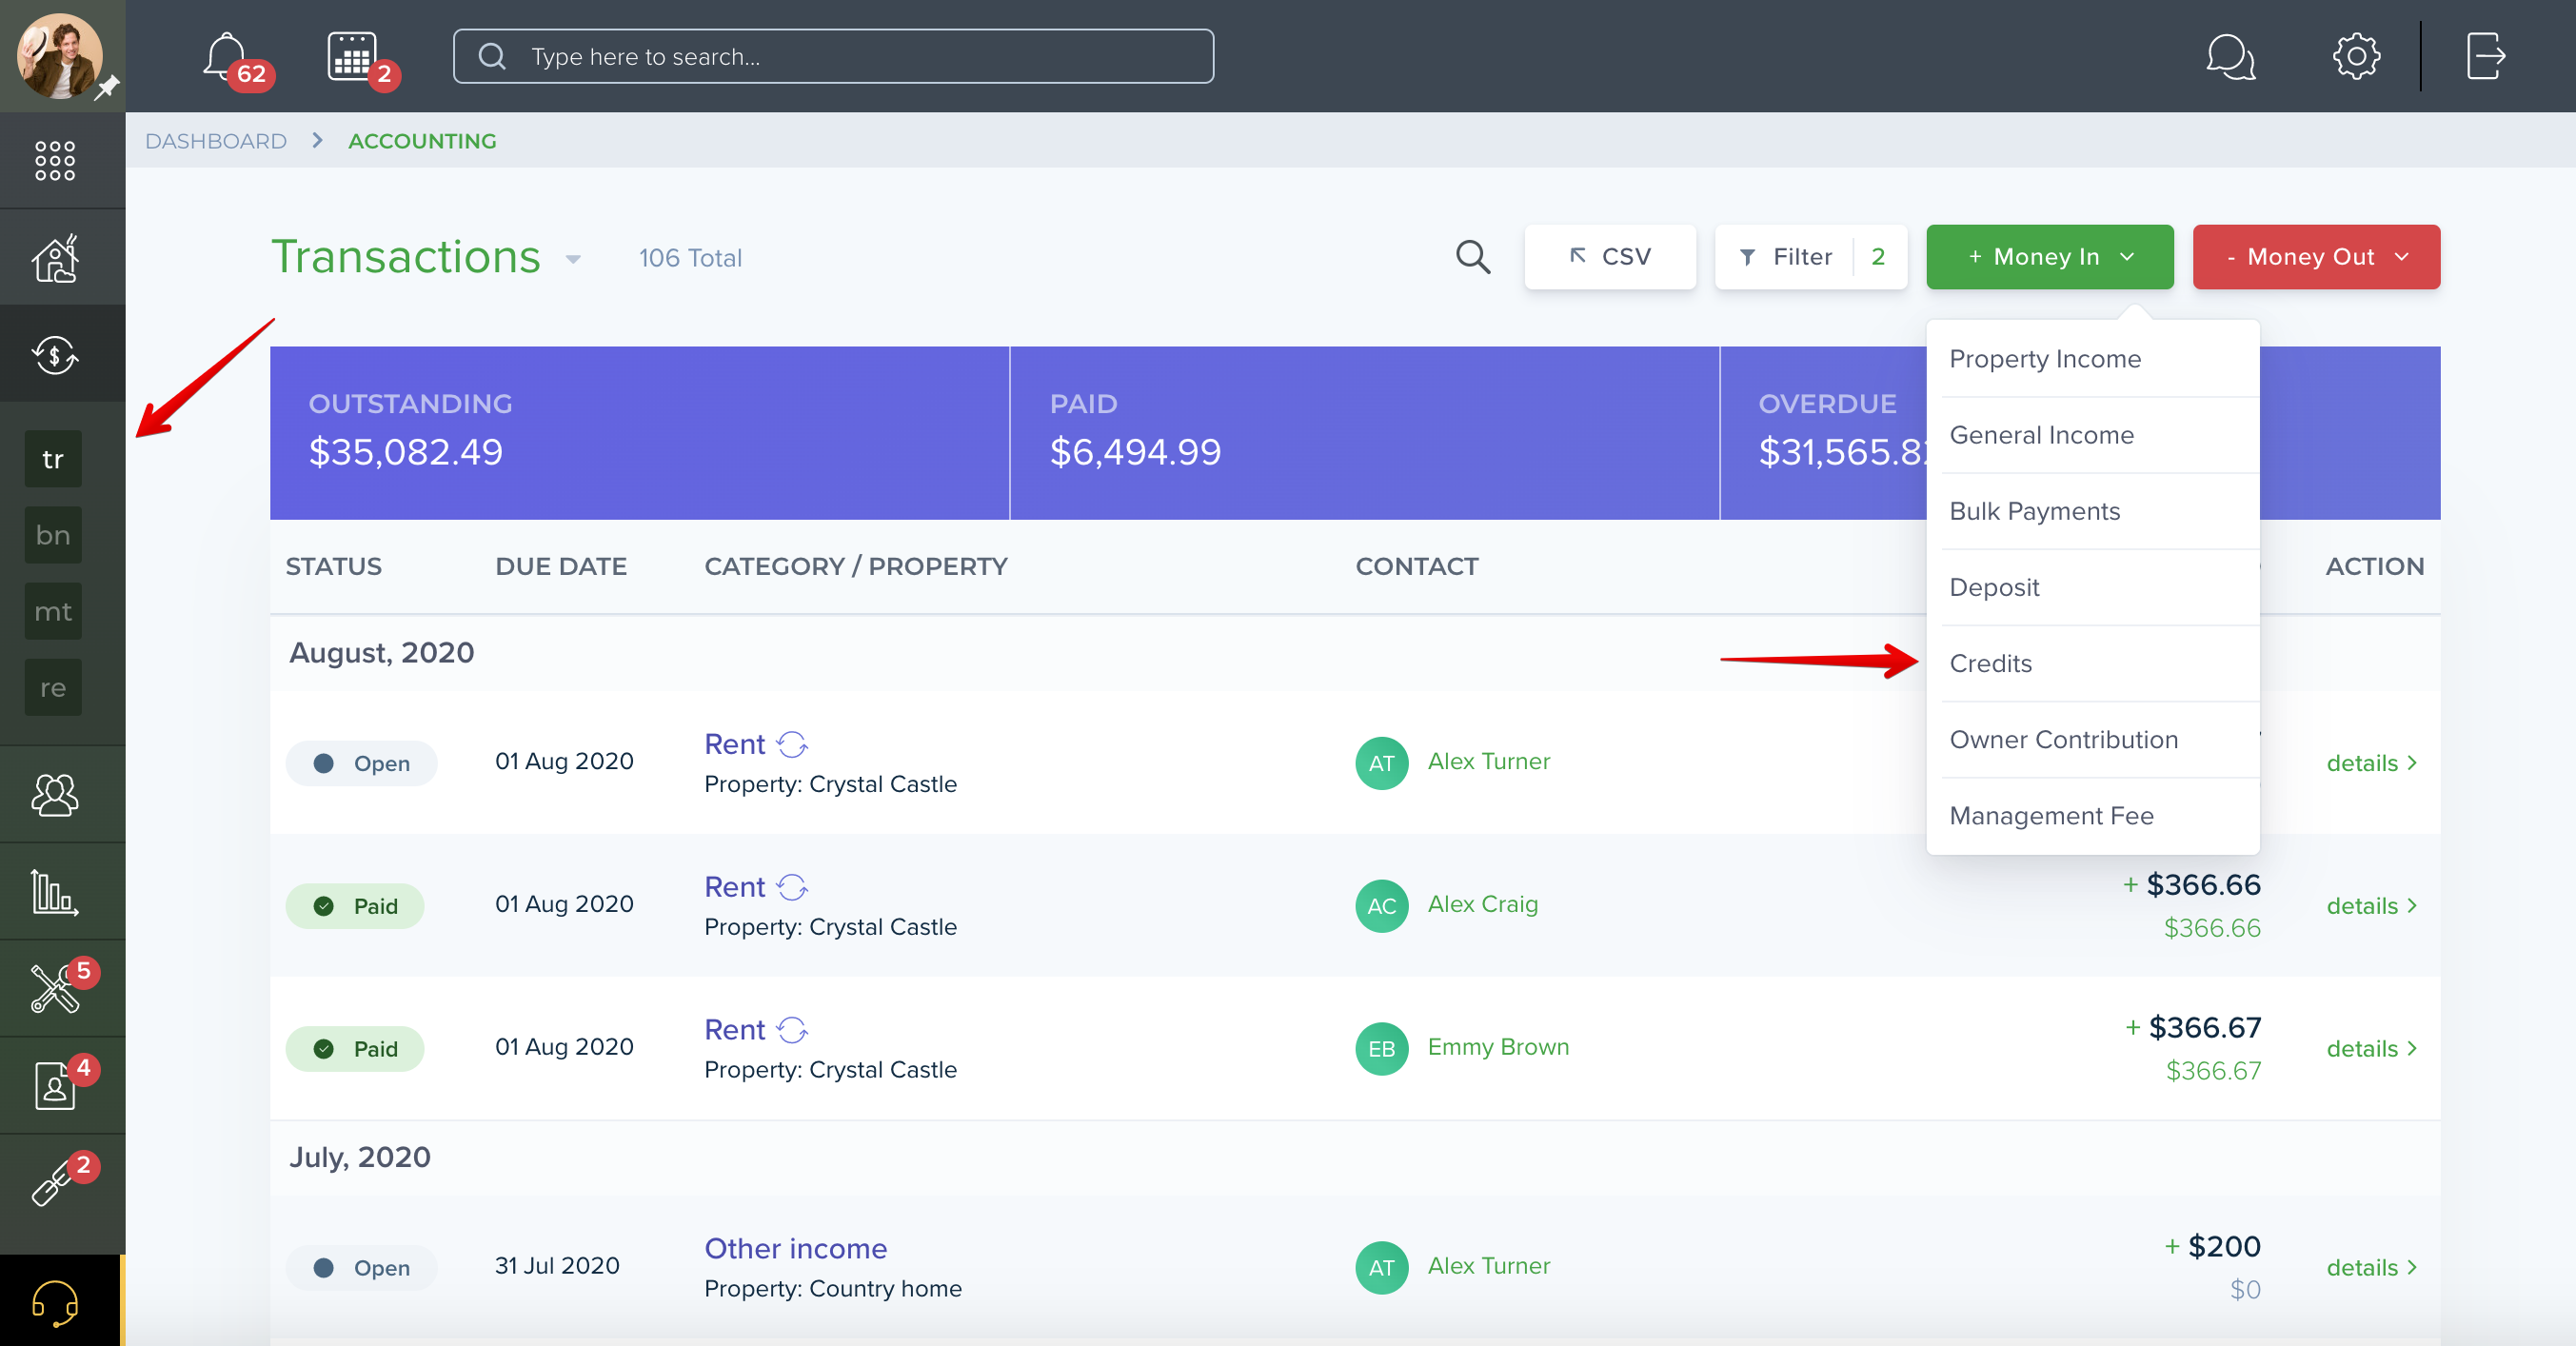This screenshot has height=1346, width=2576.
Task: Open the notifications bell icon
Action: (226, 56)
